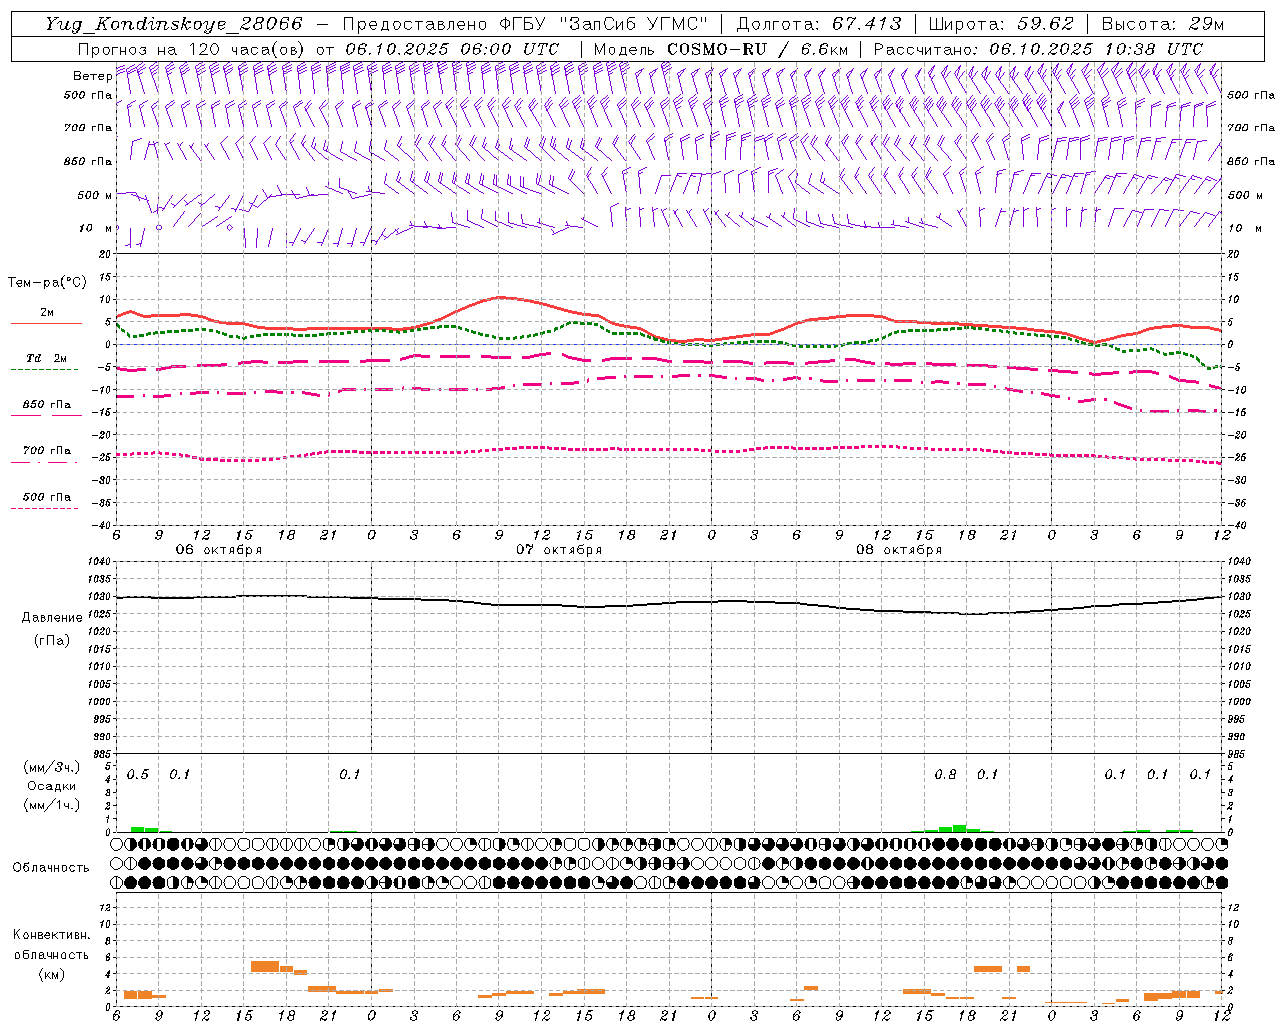Click the (км) unit label
The image size is (1280, 1024).
52,974
